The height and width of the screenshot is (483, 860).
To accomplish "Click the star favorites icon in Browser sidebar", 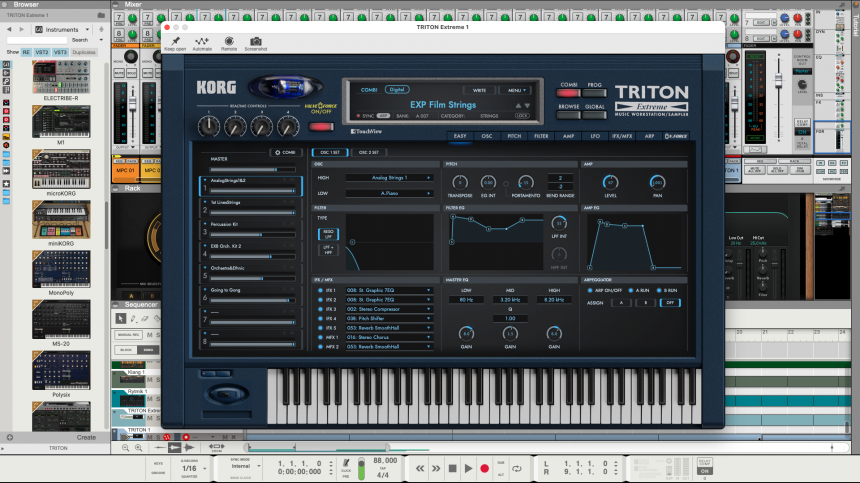I will click(6, 184).
